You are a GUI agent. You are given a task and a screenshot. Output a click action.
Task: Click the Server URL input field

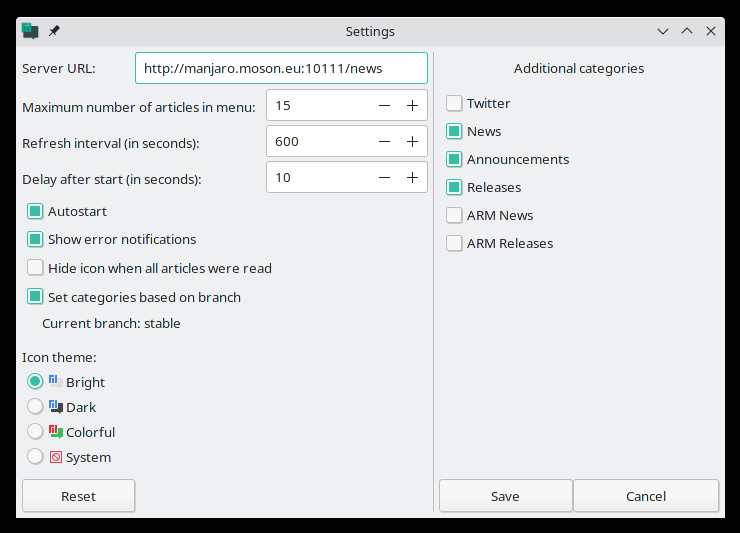[281, 69]
